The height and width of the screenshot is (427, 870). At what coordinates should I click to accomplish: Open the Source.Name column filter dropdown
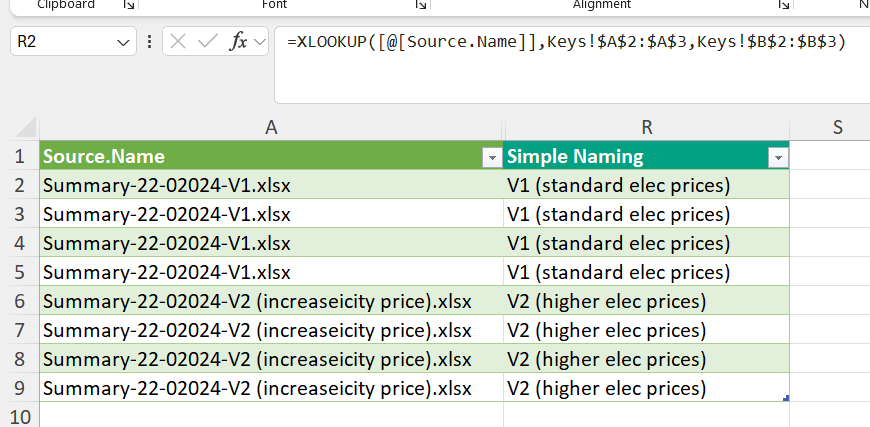(x=491, y=157)
